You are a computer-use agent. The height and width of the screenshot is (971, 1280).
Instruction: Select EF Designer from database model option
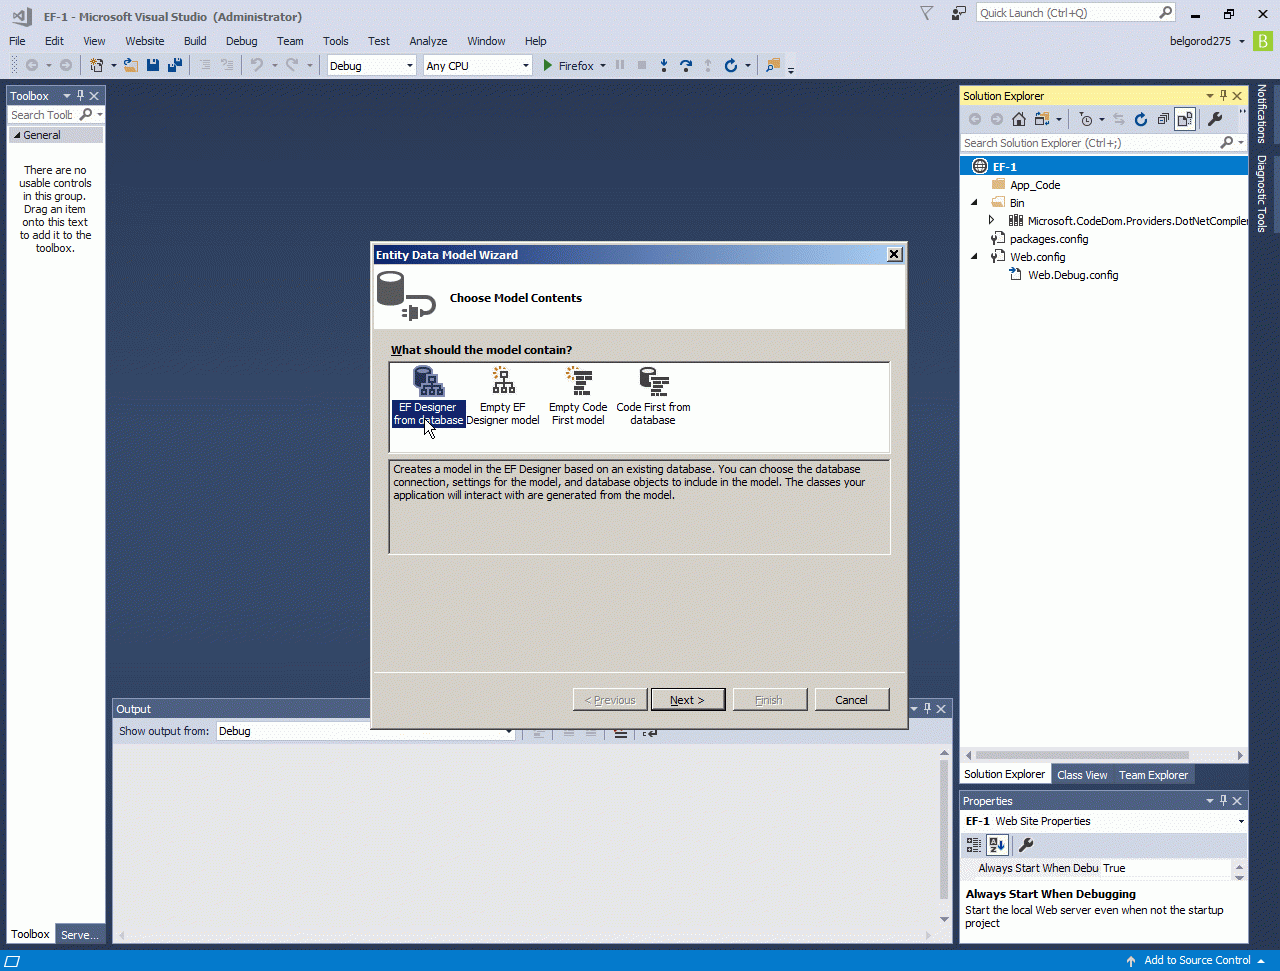[x=428, y=396]
